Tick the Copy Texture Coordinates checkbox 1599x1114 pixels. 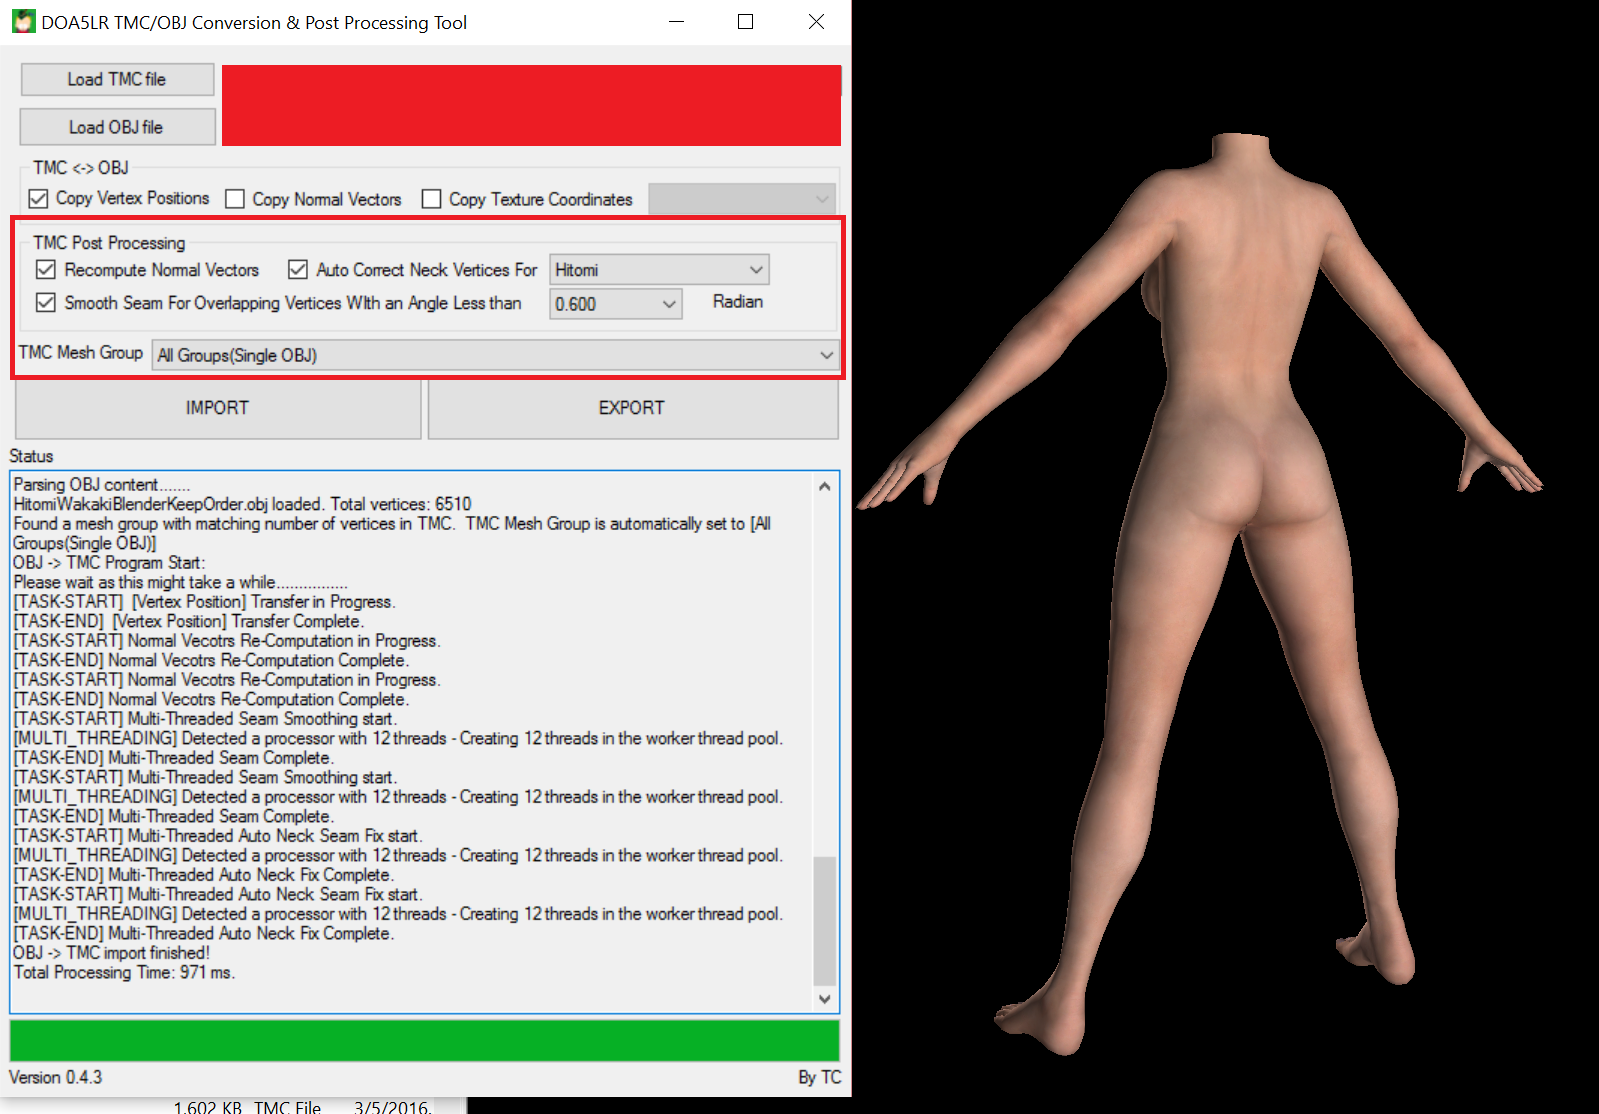point(432,199)
